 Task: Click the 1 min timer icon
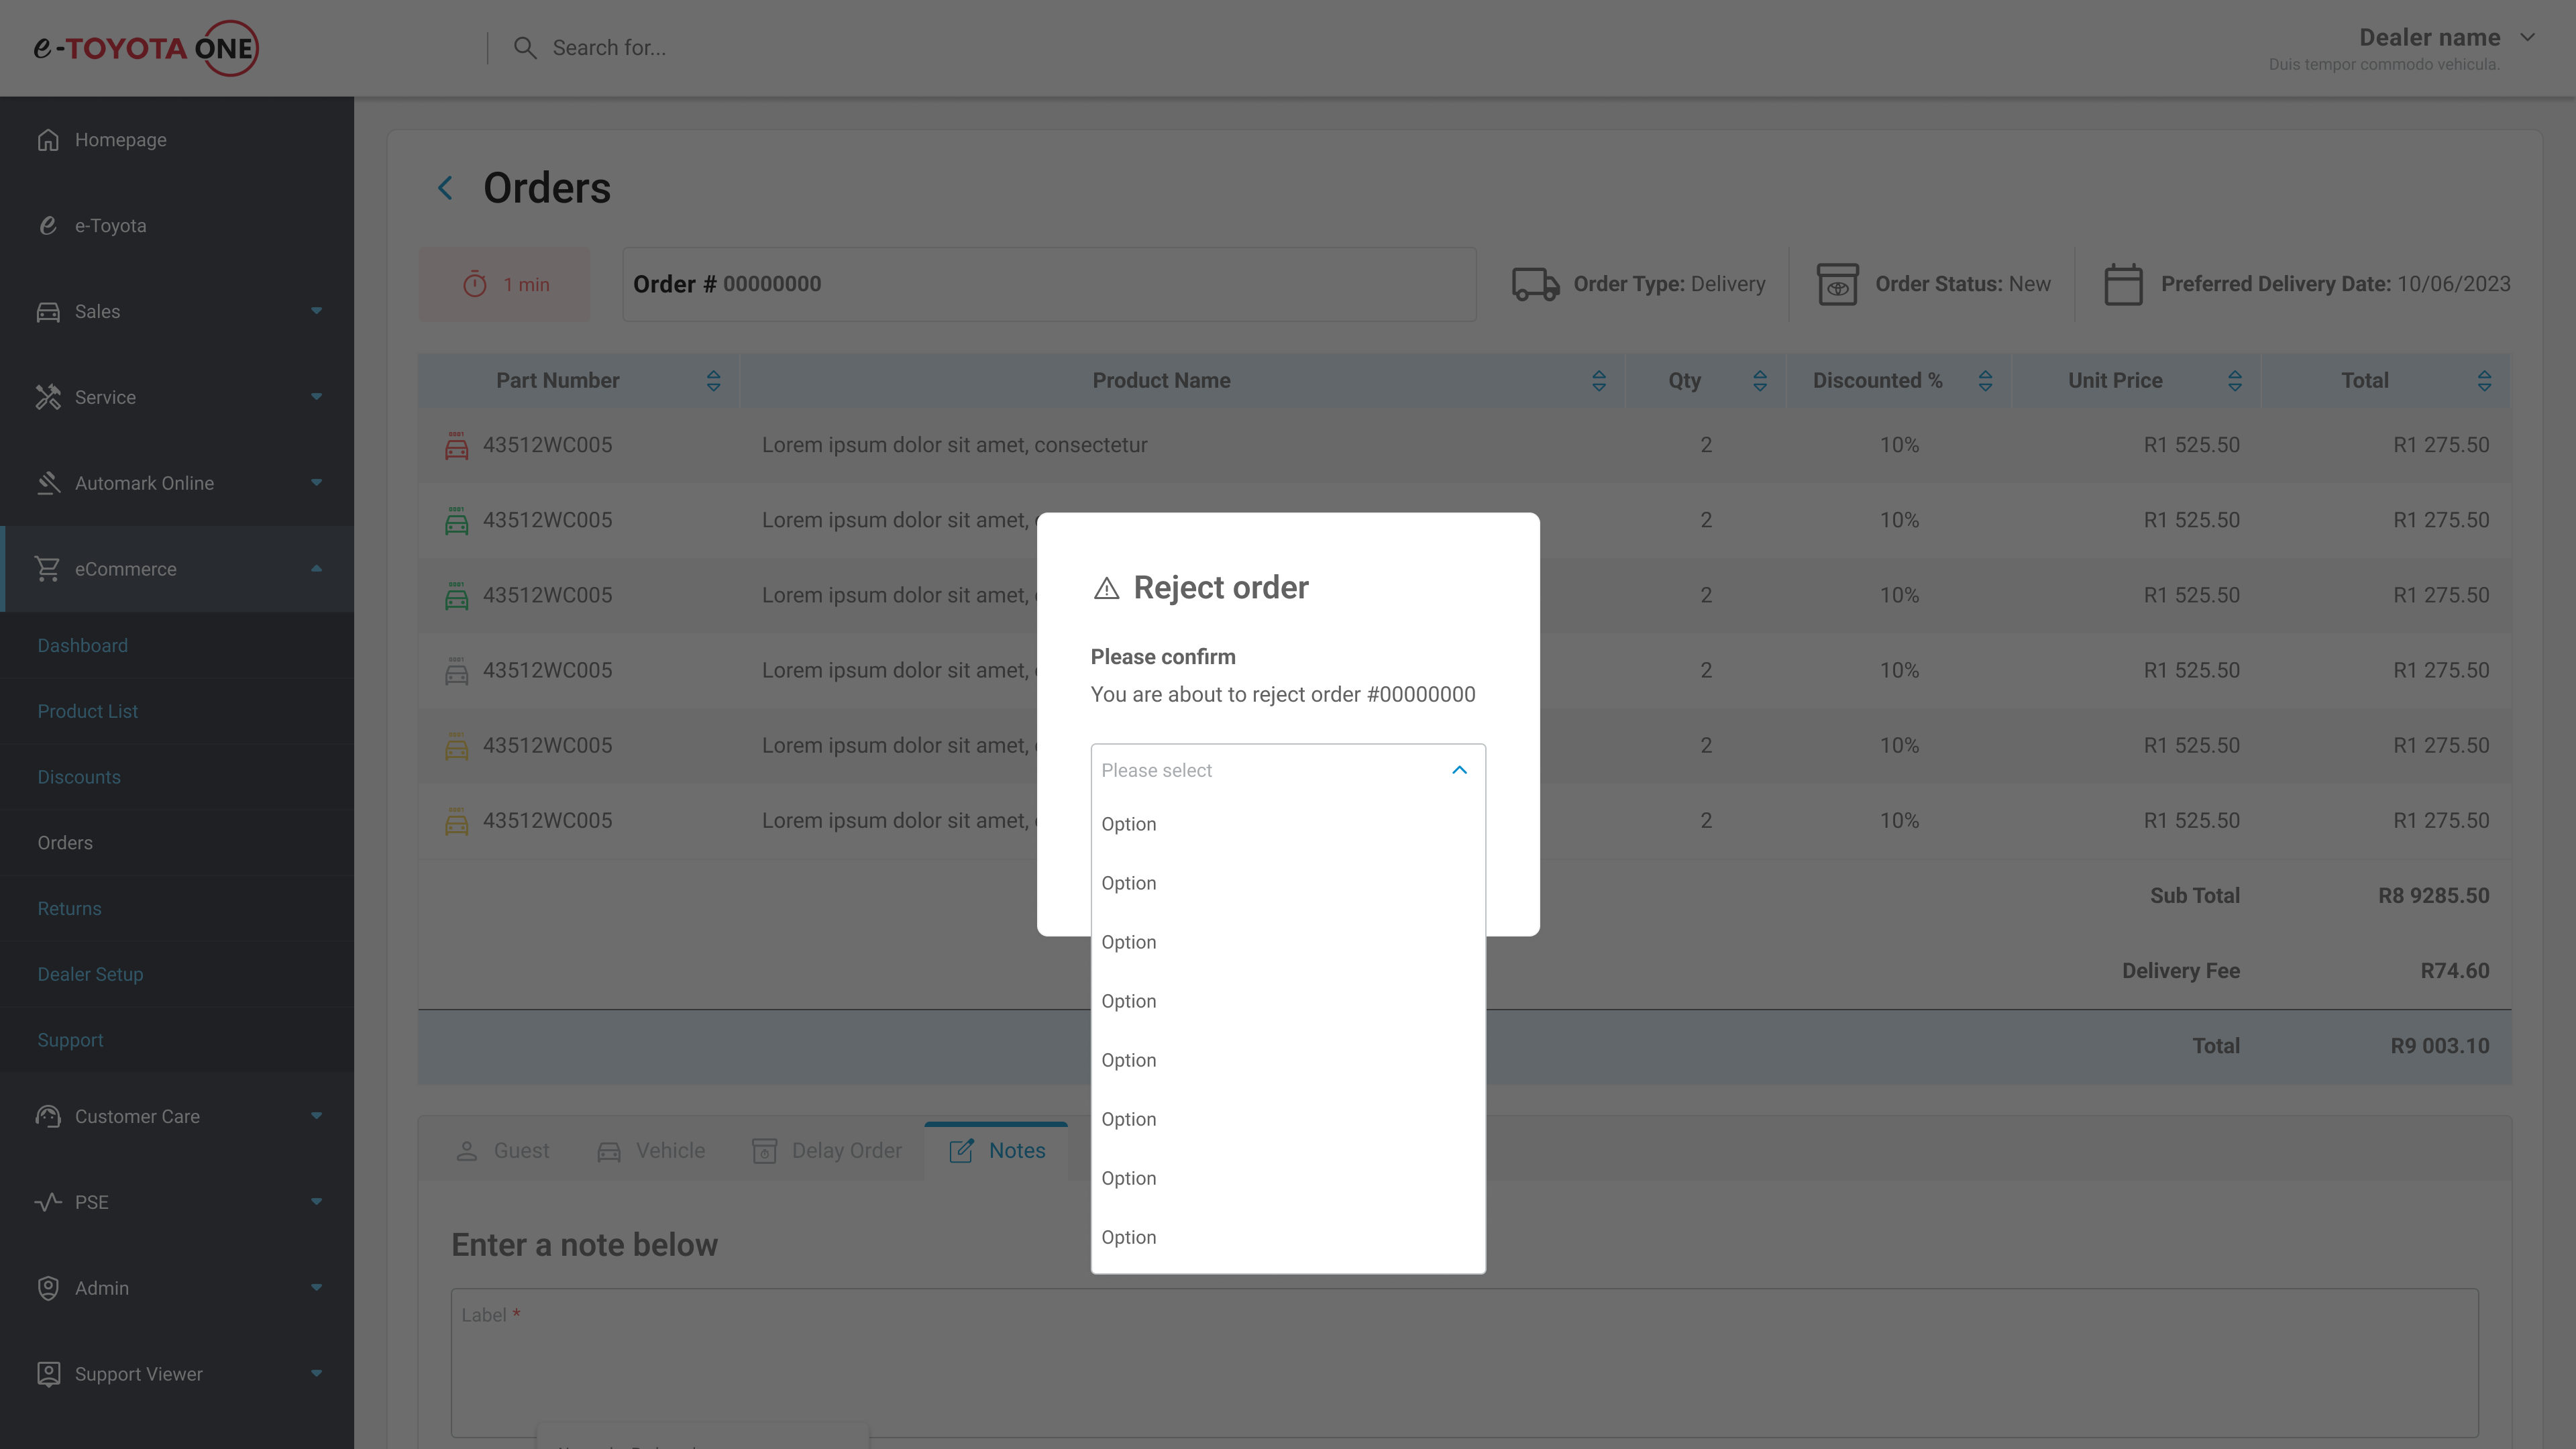(475, 285)
